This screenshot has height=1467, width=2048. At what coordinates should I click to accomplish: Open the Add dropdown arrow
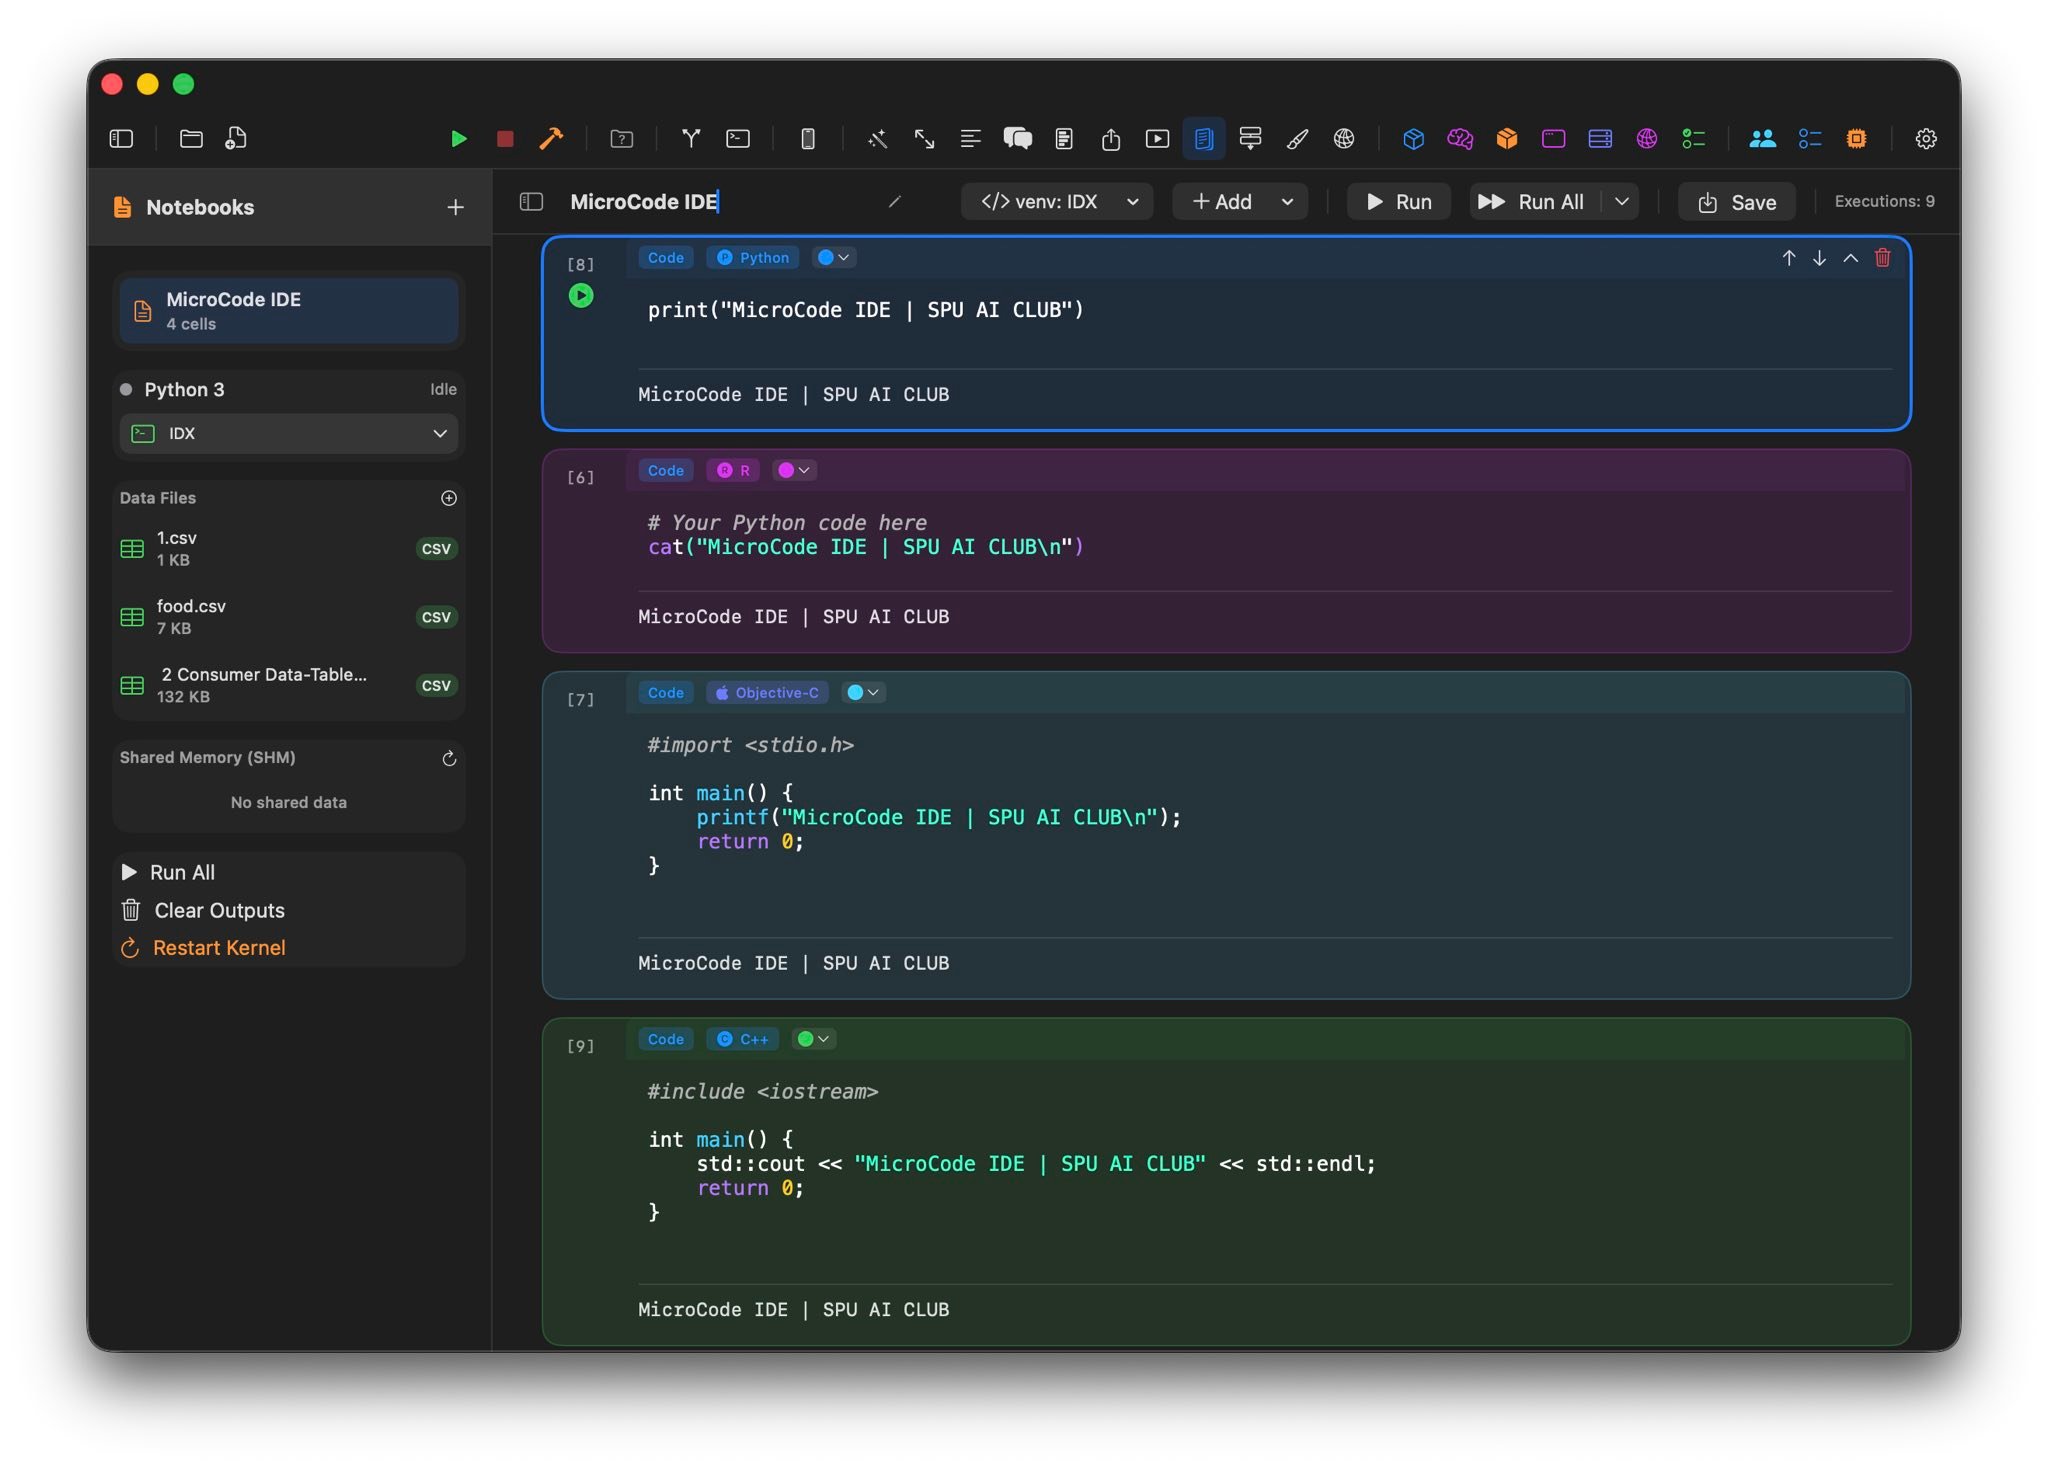(x=1287, y=202)
